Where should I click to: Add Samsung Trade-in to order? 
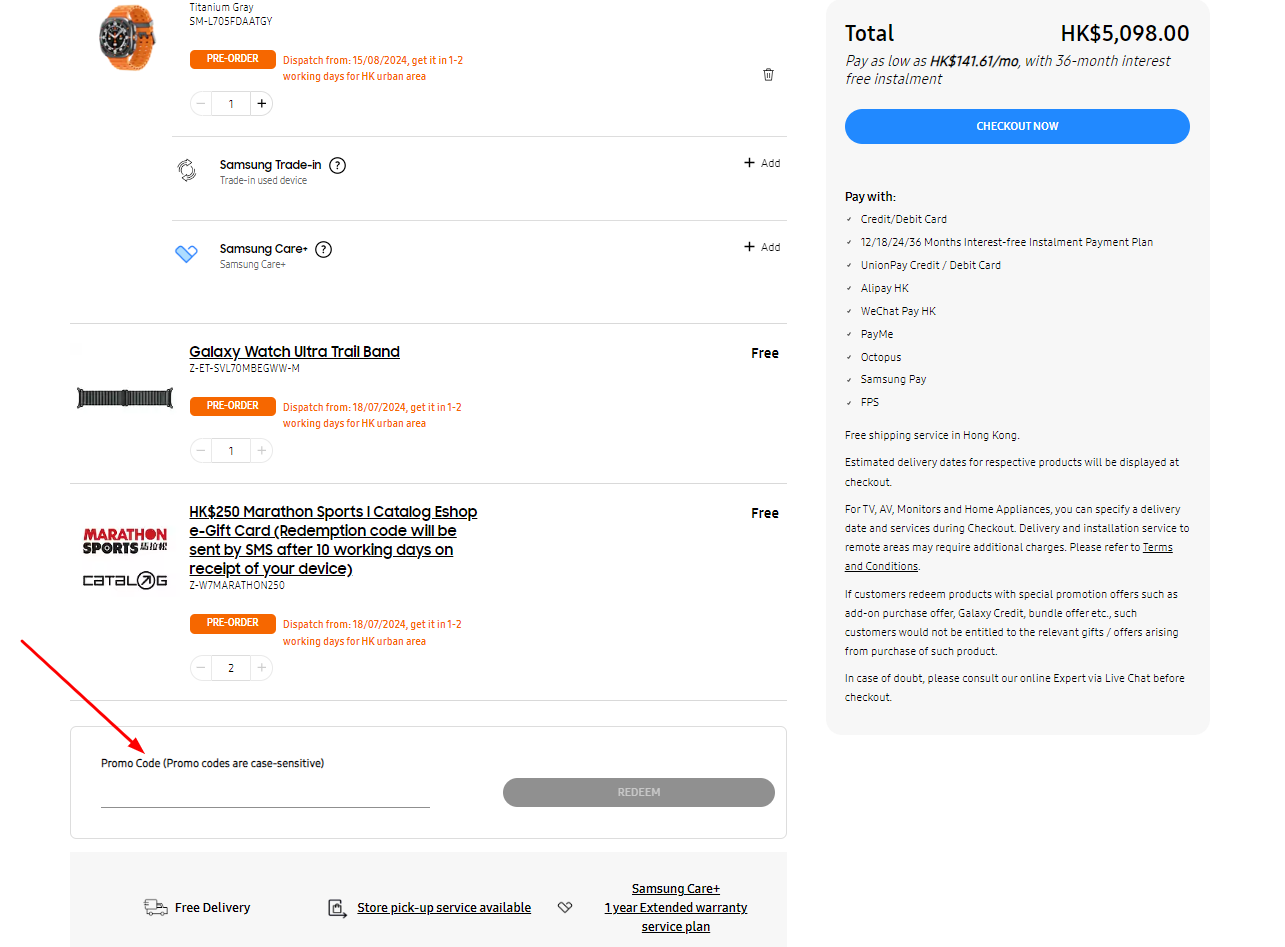point(762,163)
